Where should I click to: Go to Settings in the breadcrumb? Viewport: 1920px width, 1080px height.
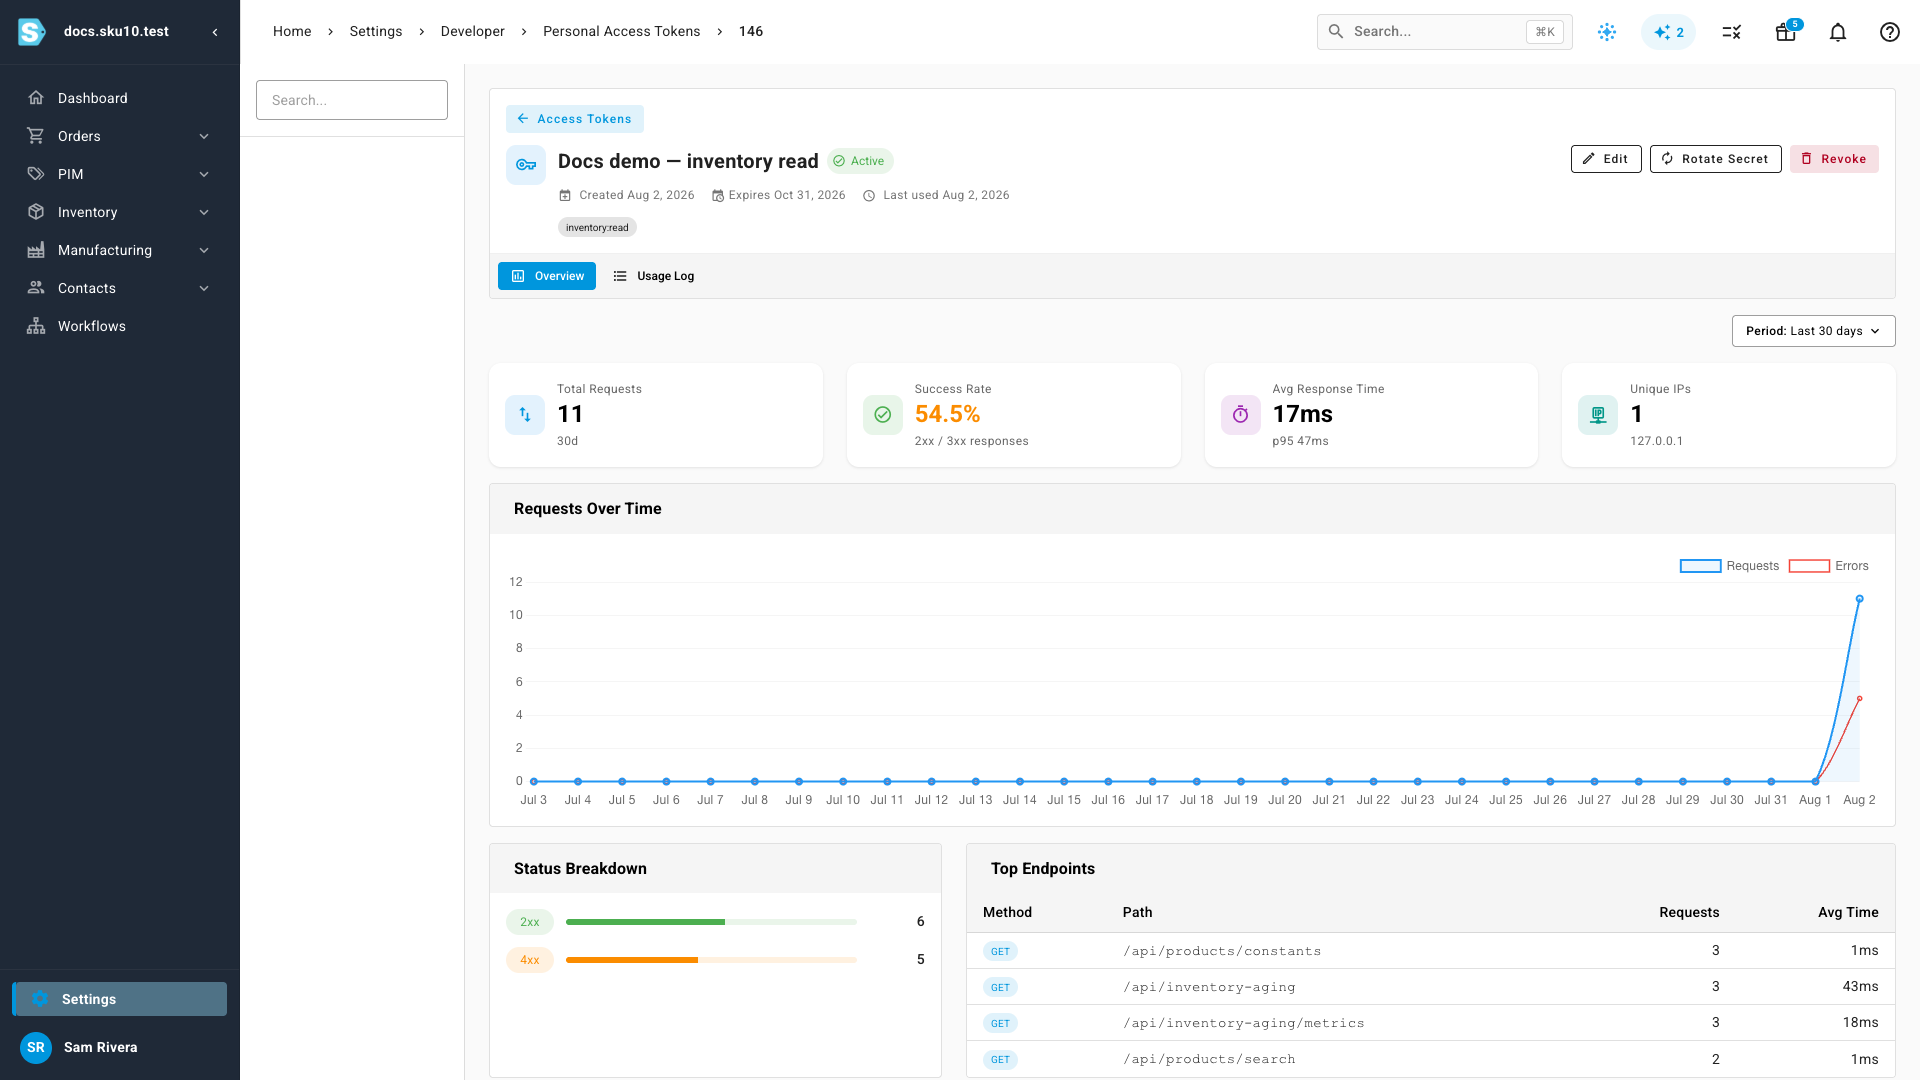tap(376, 32)
